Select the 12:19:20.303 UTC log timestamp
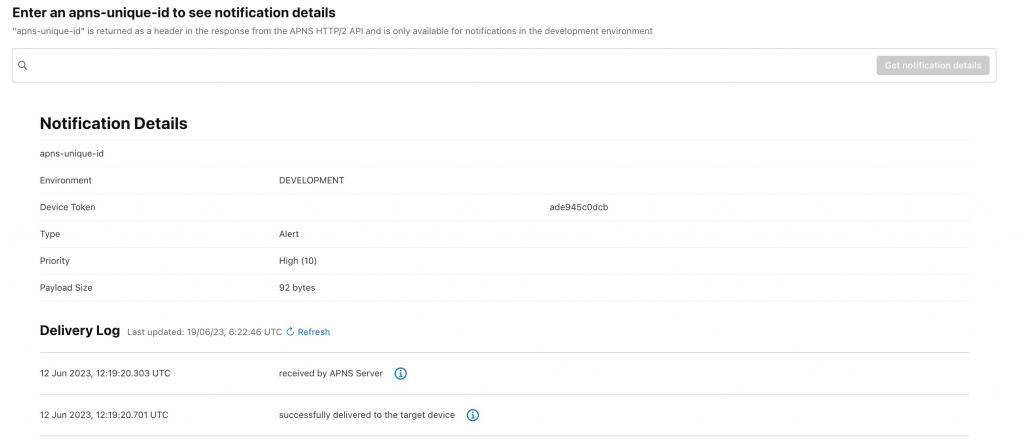 pos(105,374)
